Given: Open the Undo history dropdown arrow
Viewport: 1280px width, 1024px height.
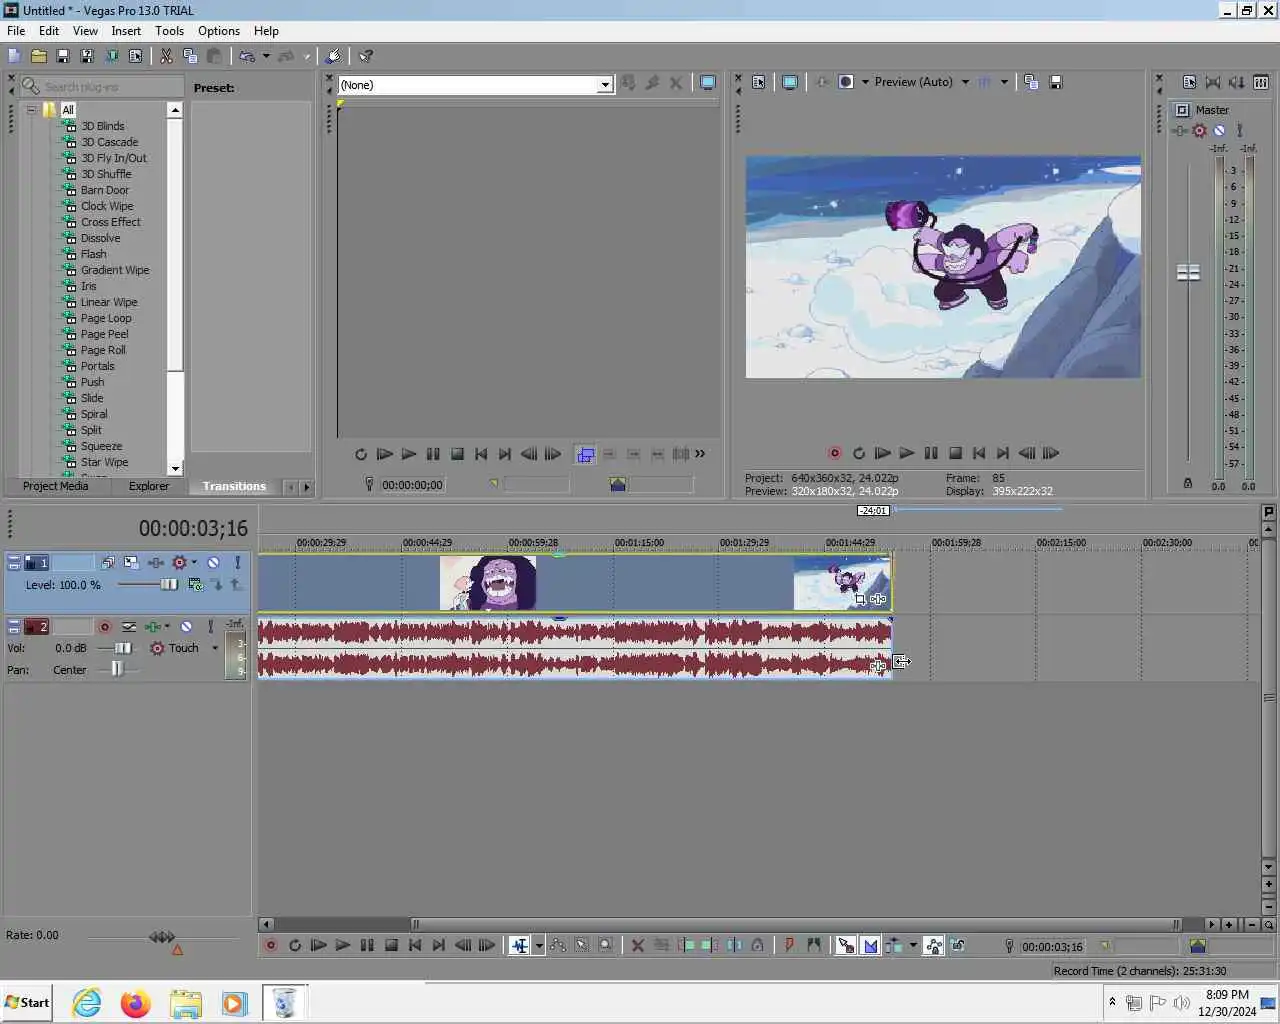Looking at the screenshot, I should tap(266, 56).
